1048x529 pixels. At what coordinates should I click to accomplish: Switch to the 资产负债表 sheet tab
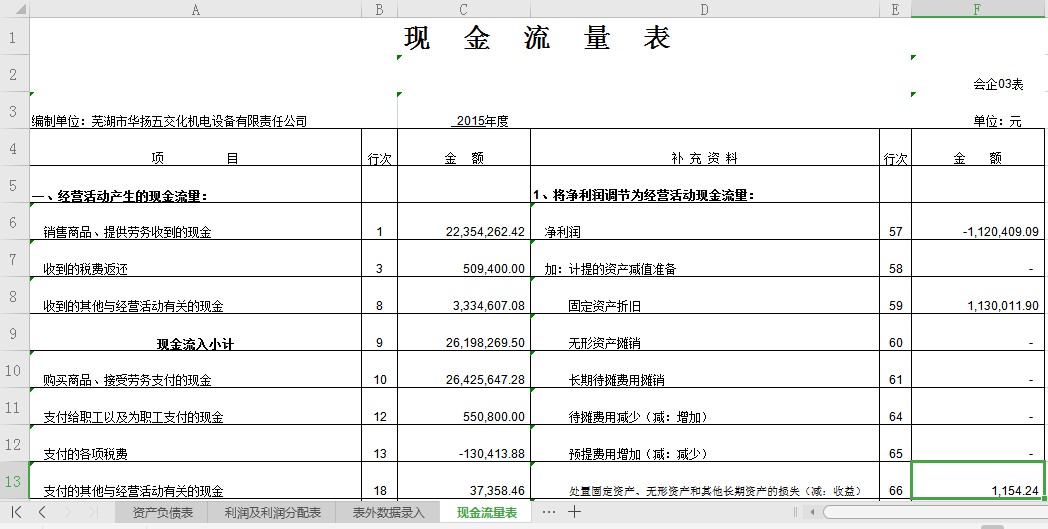[x=162, y=513]
